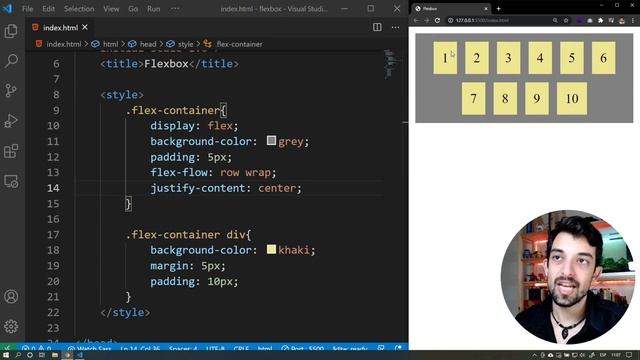Screen dimensions: 640x360
Task: Open the Explorer view in activity bar
Action: pyautogui.click(x=11, y=31)
